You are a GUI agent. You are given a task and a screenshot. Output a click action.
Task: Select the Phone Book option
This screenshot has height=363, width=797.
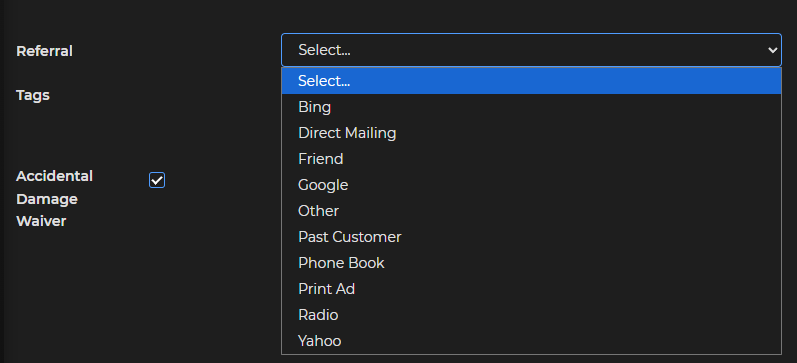[x=531, y=263]
